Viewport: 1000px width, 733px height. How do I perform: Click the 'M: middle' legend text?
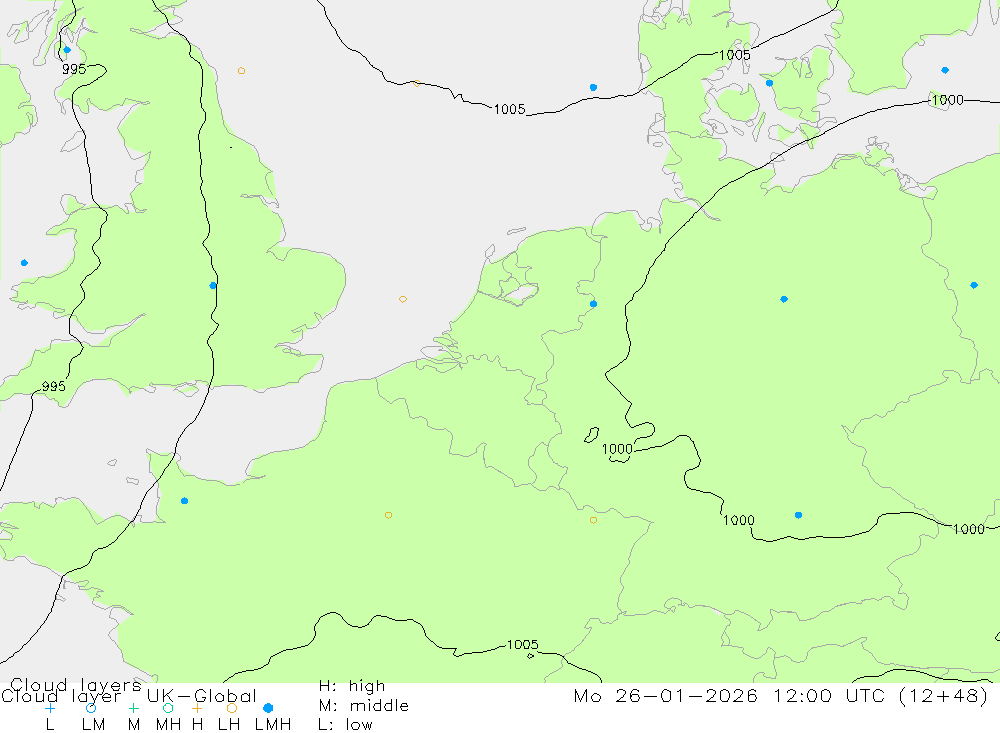coord(364,706)
